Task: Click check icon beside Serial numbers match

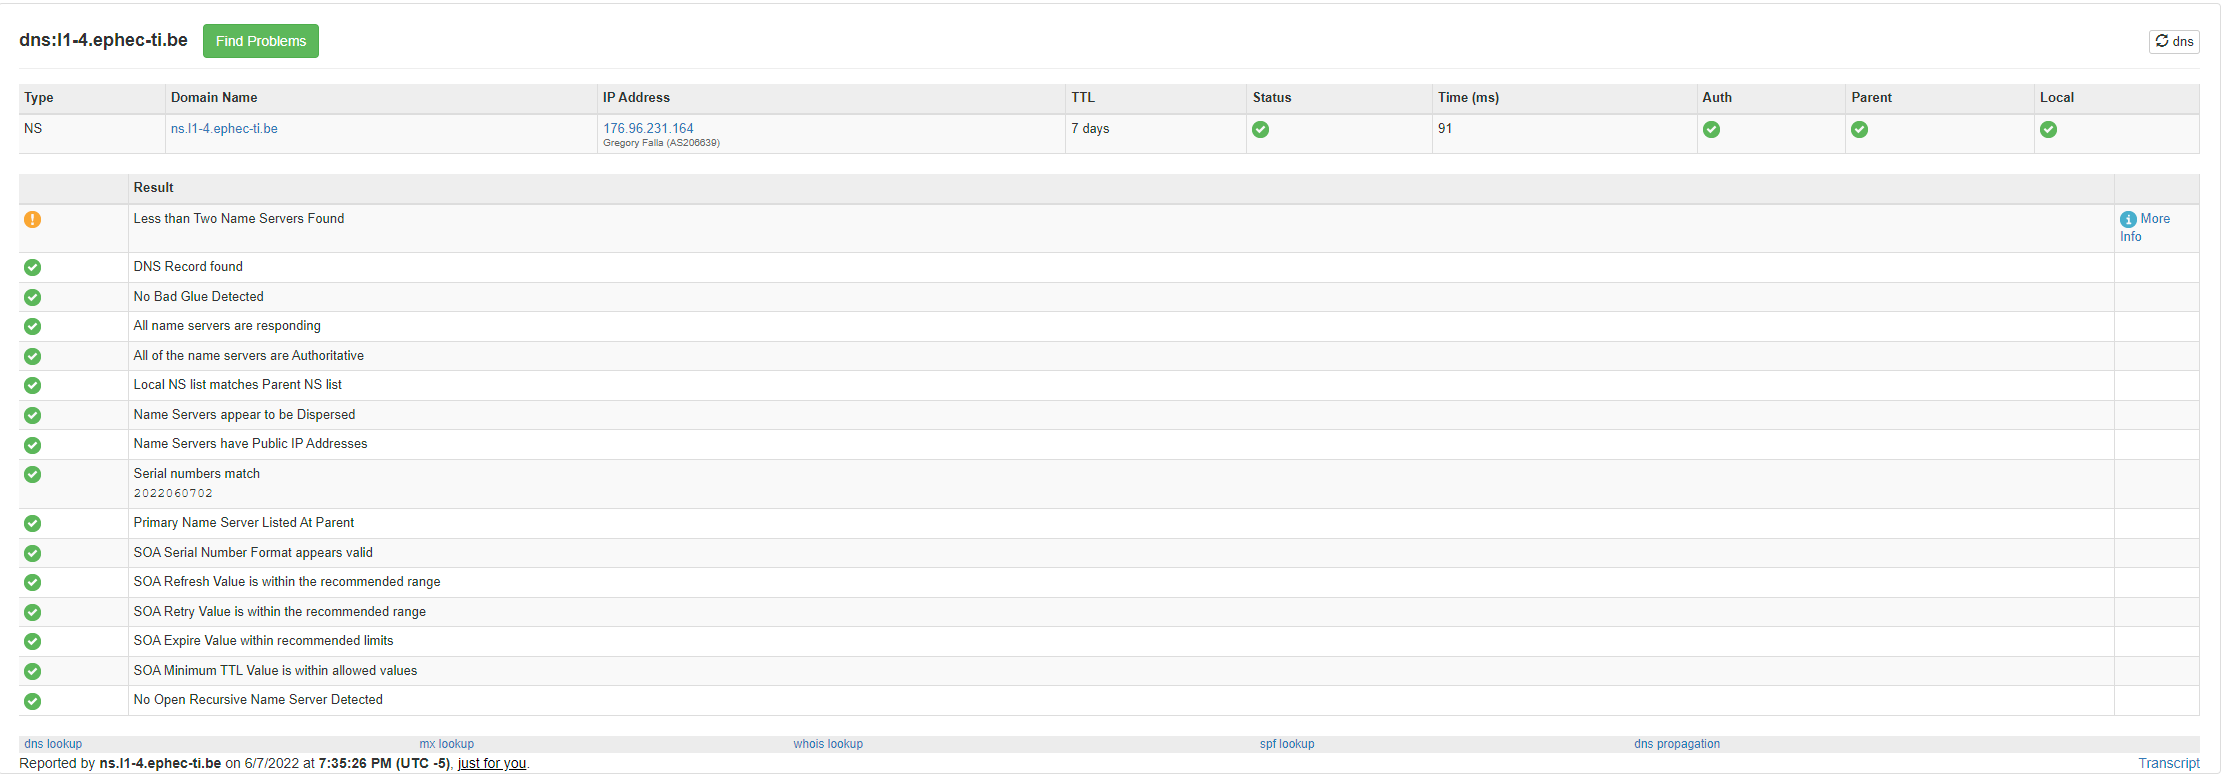Action: point(33,474)
